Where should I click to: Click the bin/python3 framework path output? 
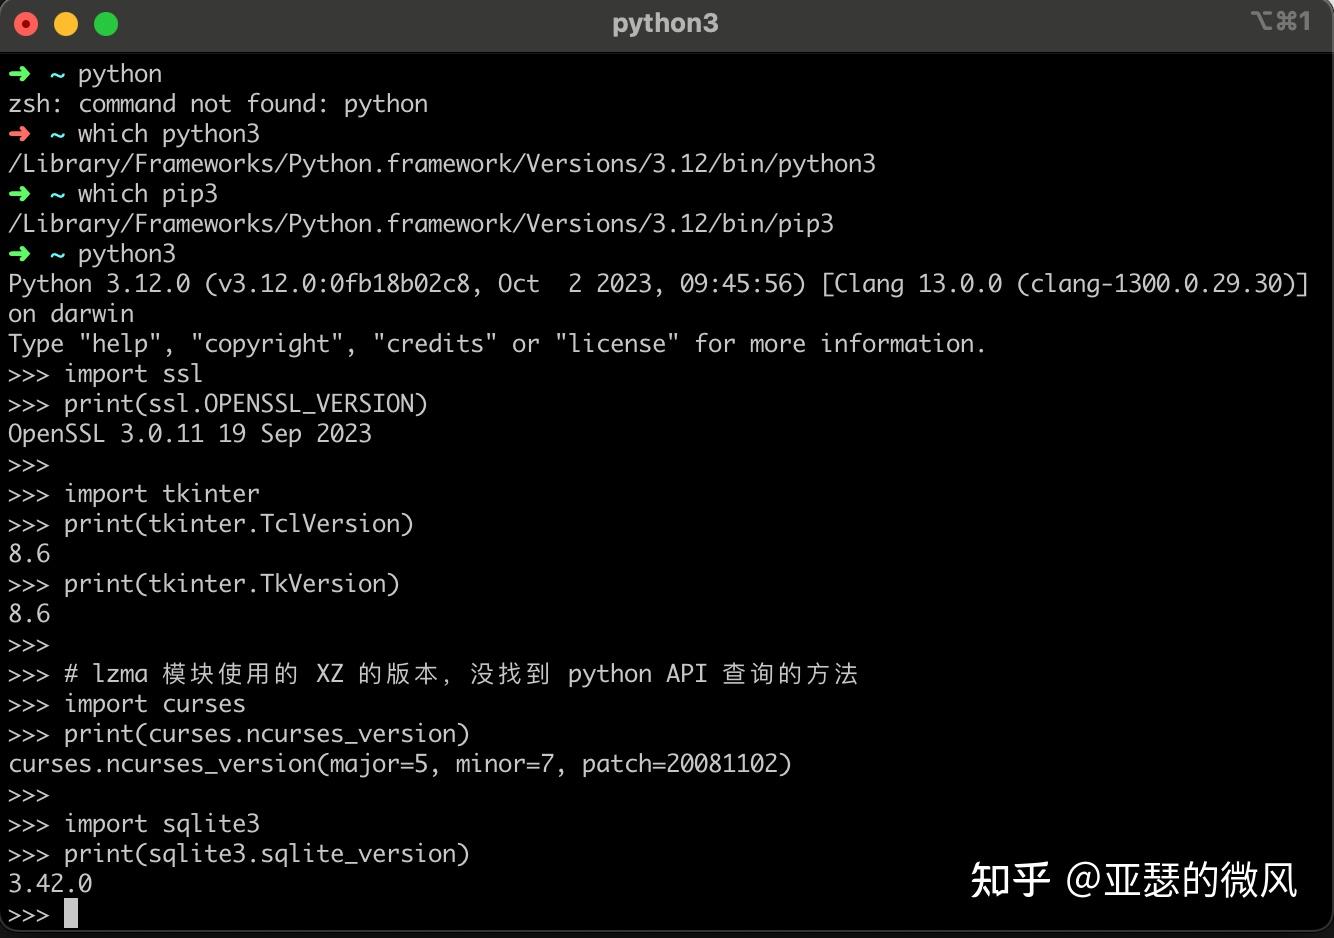(x=441, y=164)
